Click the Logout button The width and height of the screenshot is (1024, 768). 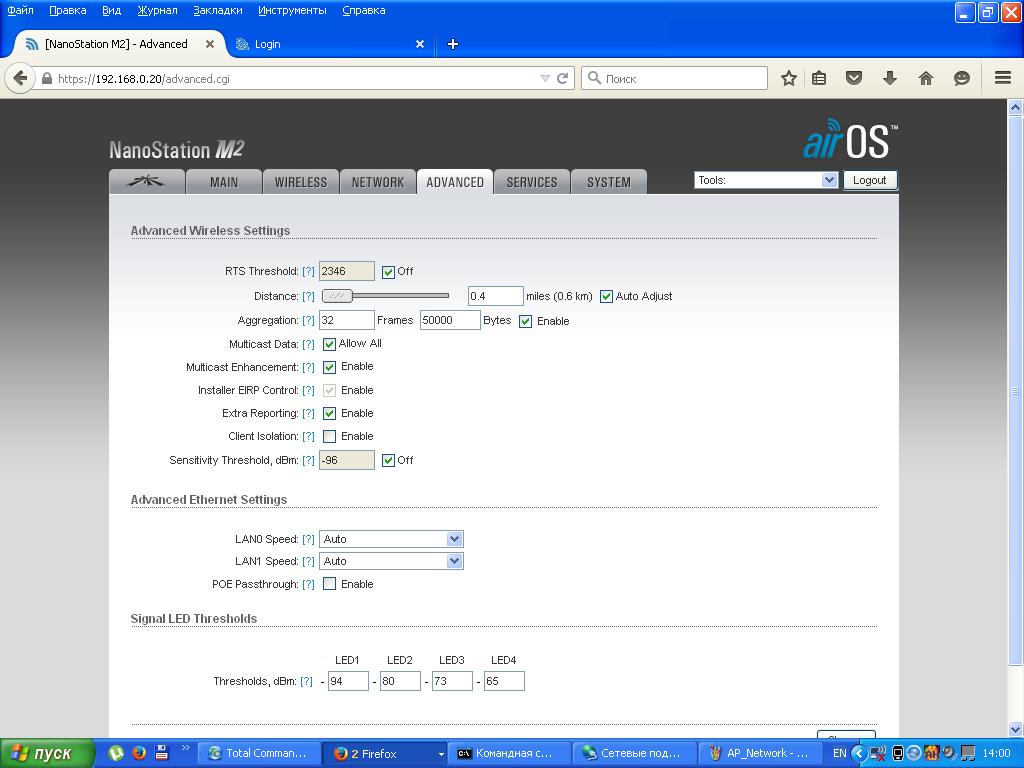click(870, 180)
